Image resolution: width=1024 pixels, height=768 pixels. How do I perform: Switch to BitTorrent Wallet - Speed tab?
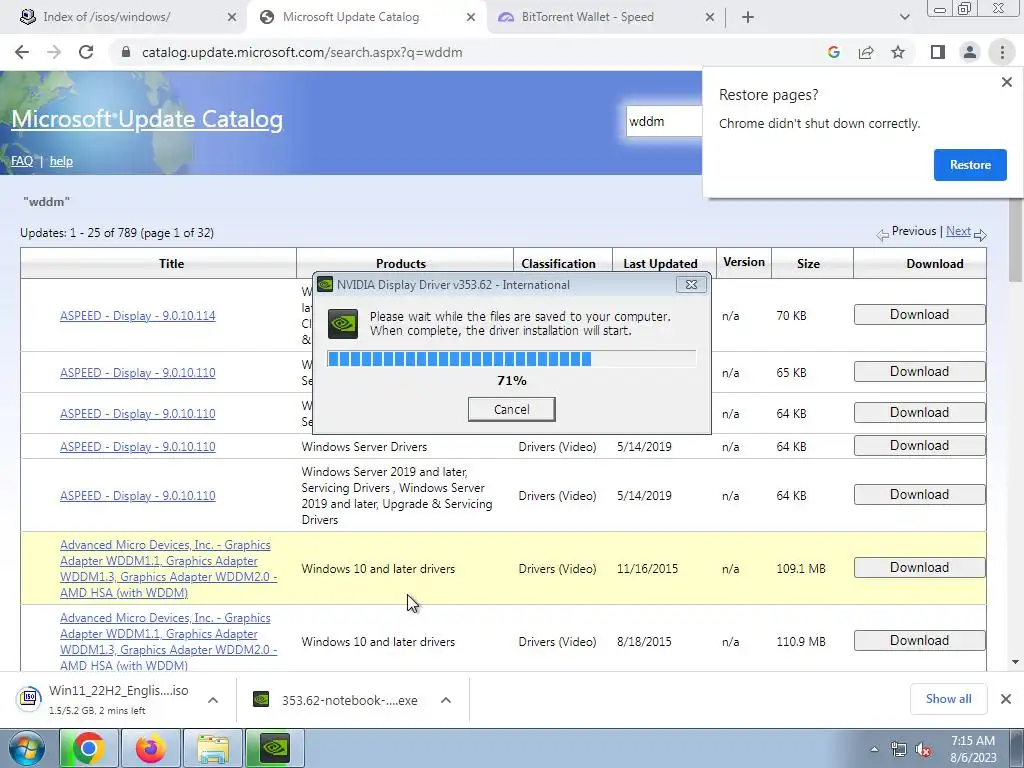[x=587, y=17]
